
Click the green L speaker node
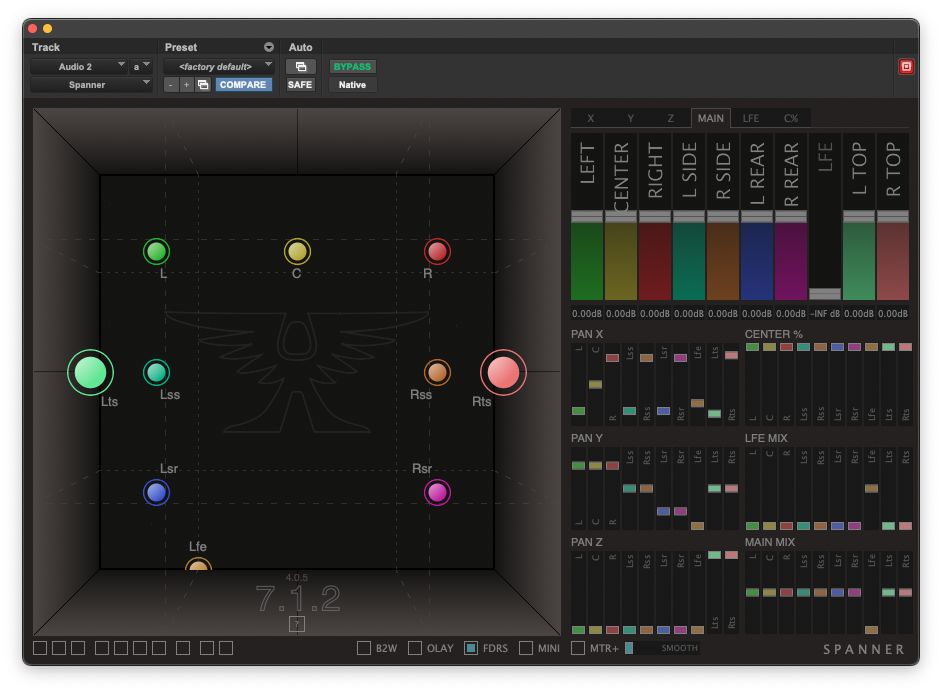(x=156, y=251)
